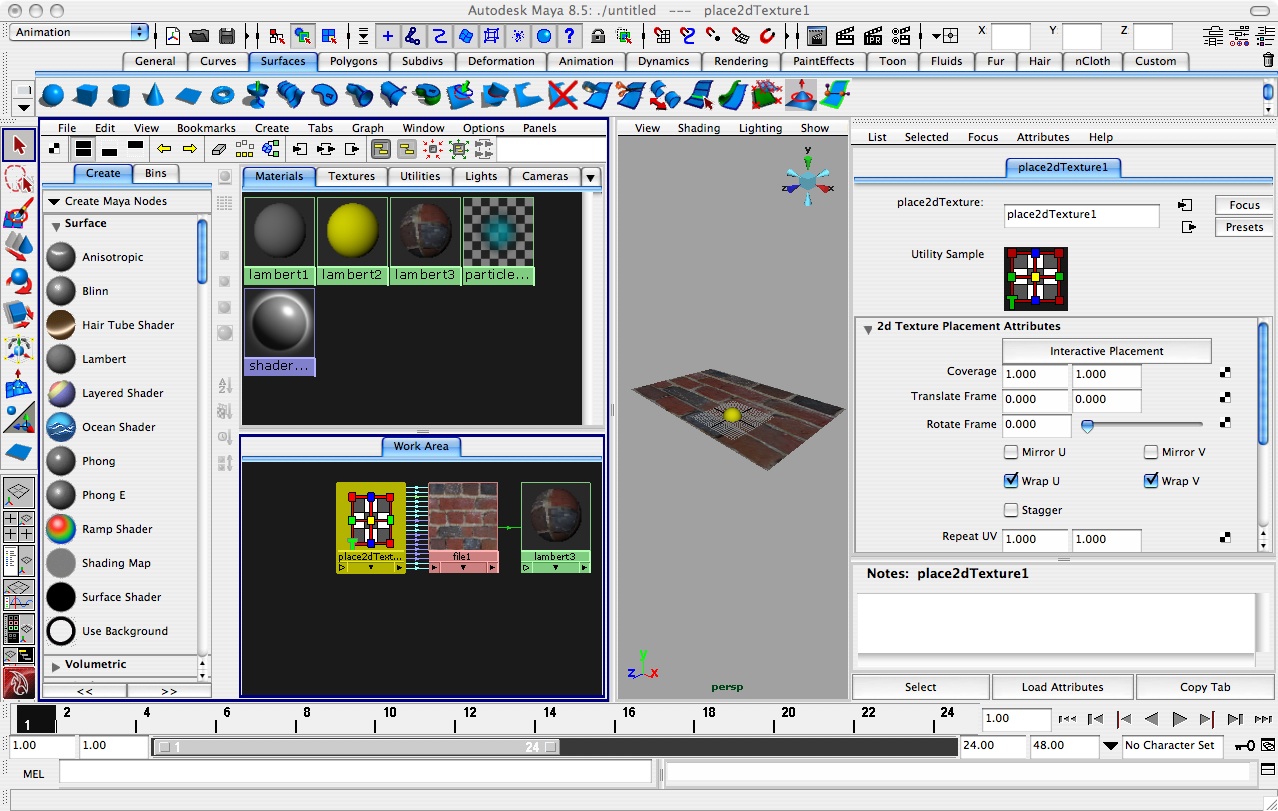The height and width of the screenshot is (811, 1278).
Task: Click the go to input connection icon
Action: point(1185,205)
